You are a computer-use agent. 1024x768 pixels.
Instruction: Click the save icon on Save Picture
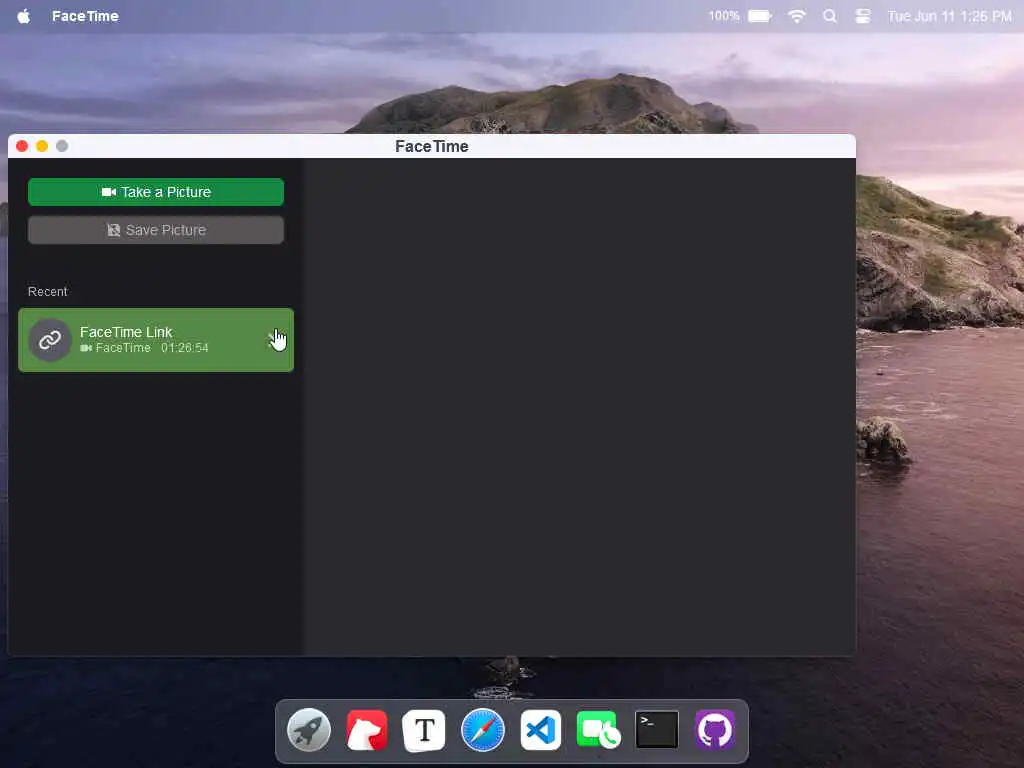pos(114,230)
